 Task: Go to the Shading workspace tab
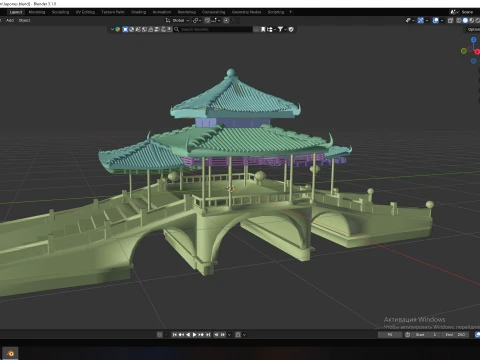138,12
